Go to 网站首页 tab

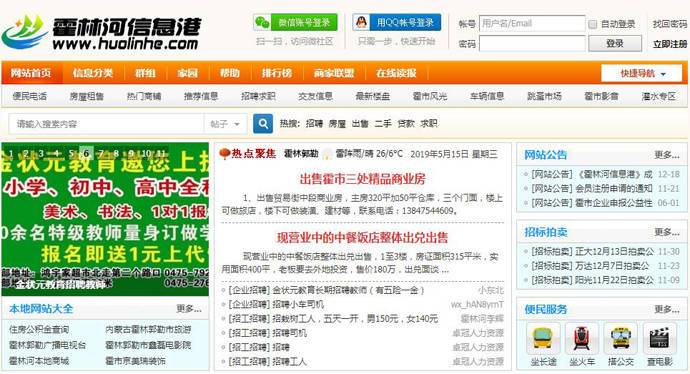click(31, 73)
